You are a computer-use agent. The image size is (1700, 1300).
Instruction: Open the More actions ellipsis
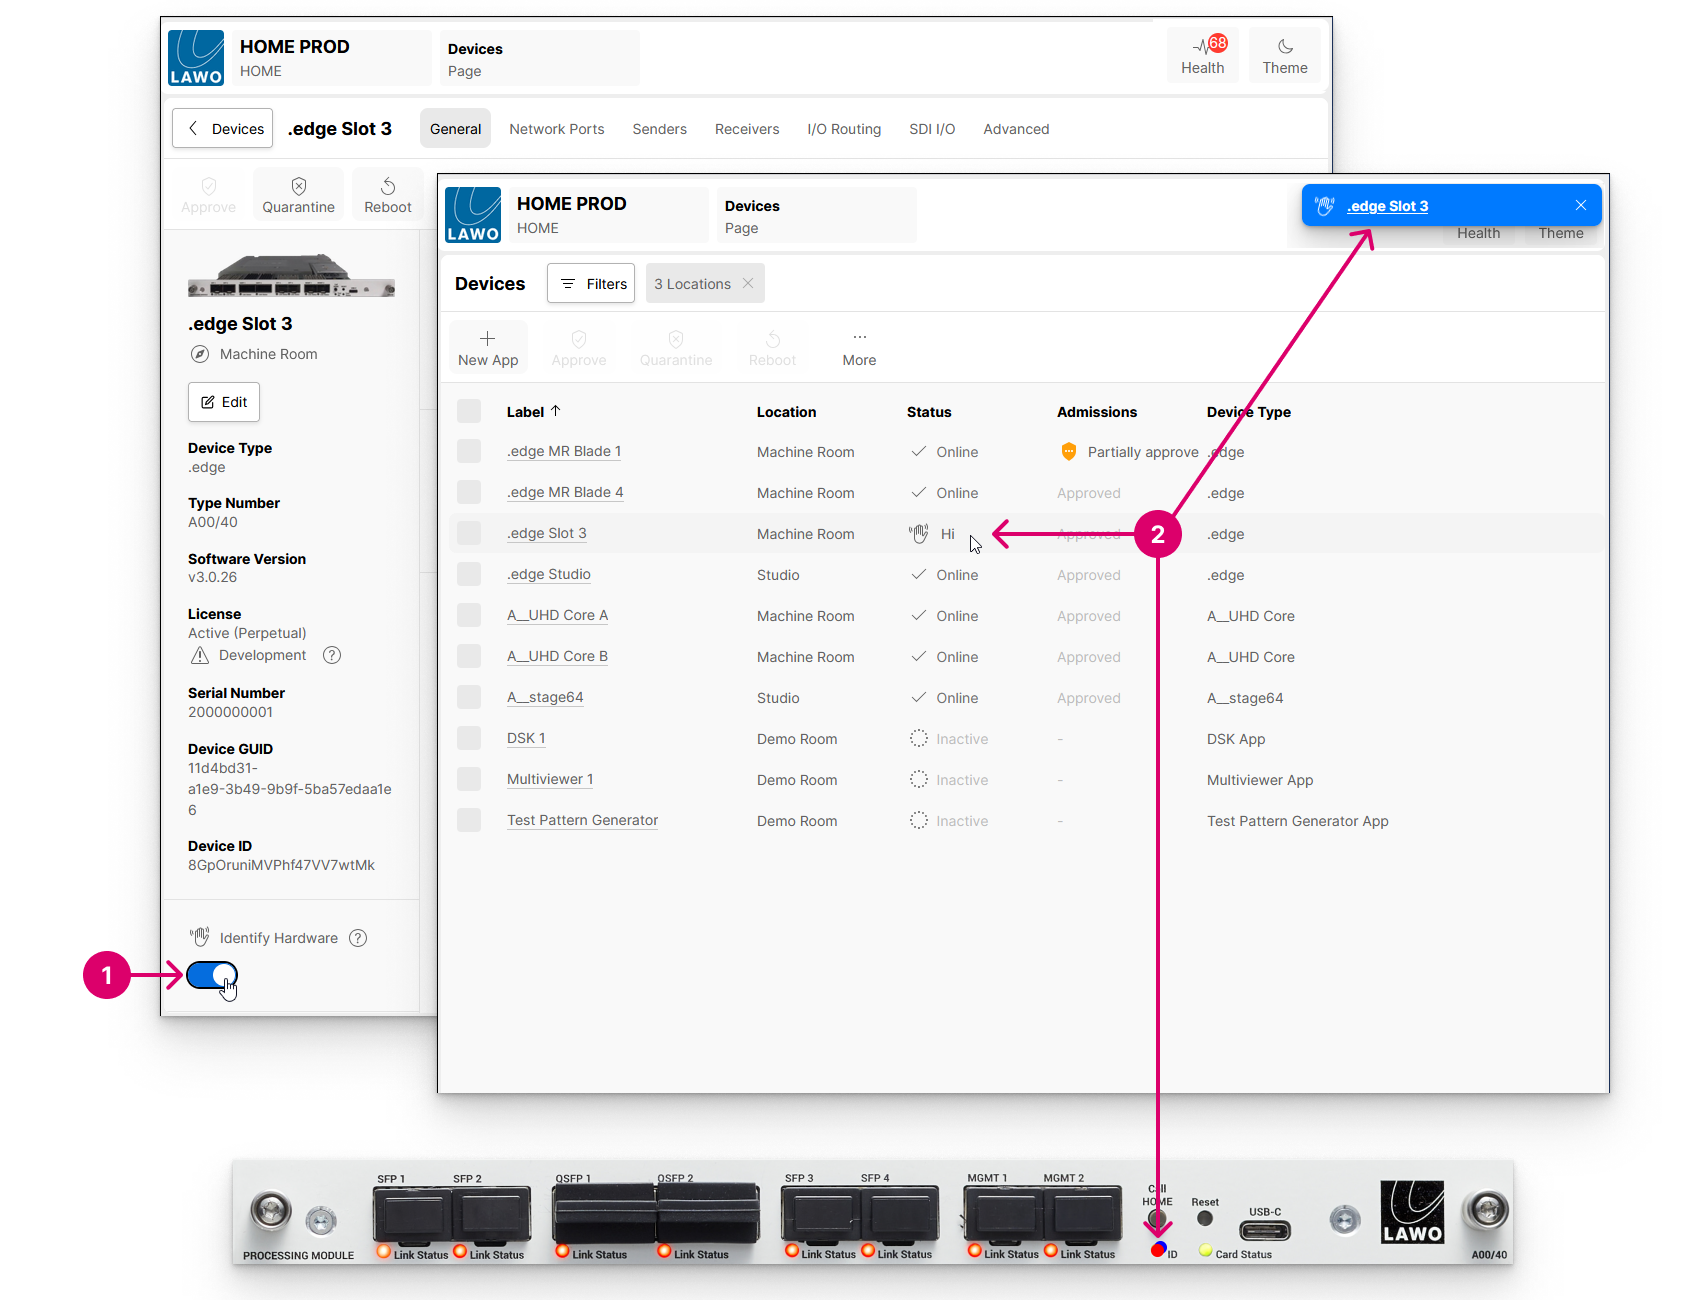click(x=859, y=339)
